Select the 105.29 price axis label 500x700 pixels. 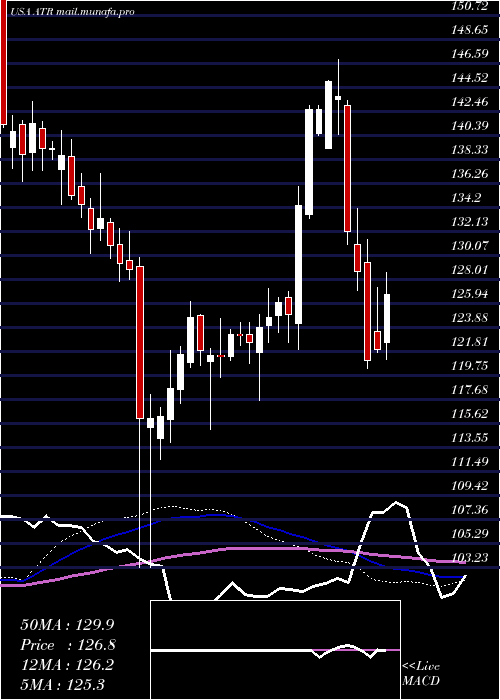[470, 534]
